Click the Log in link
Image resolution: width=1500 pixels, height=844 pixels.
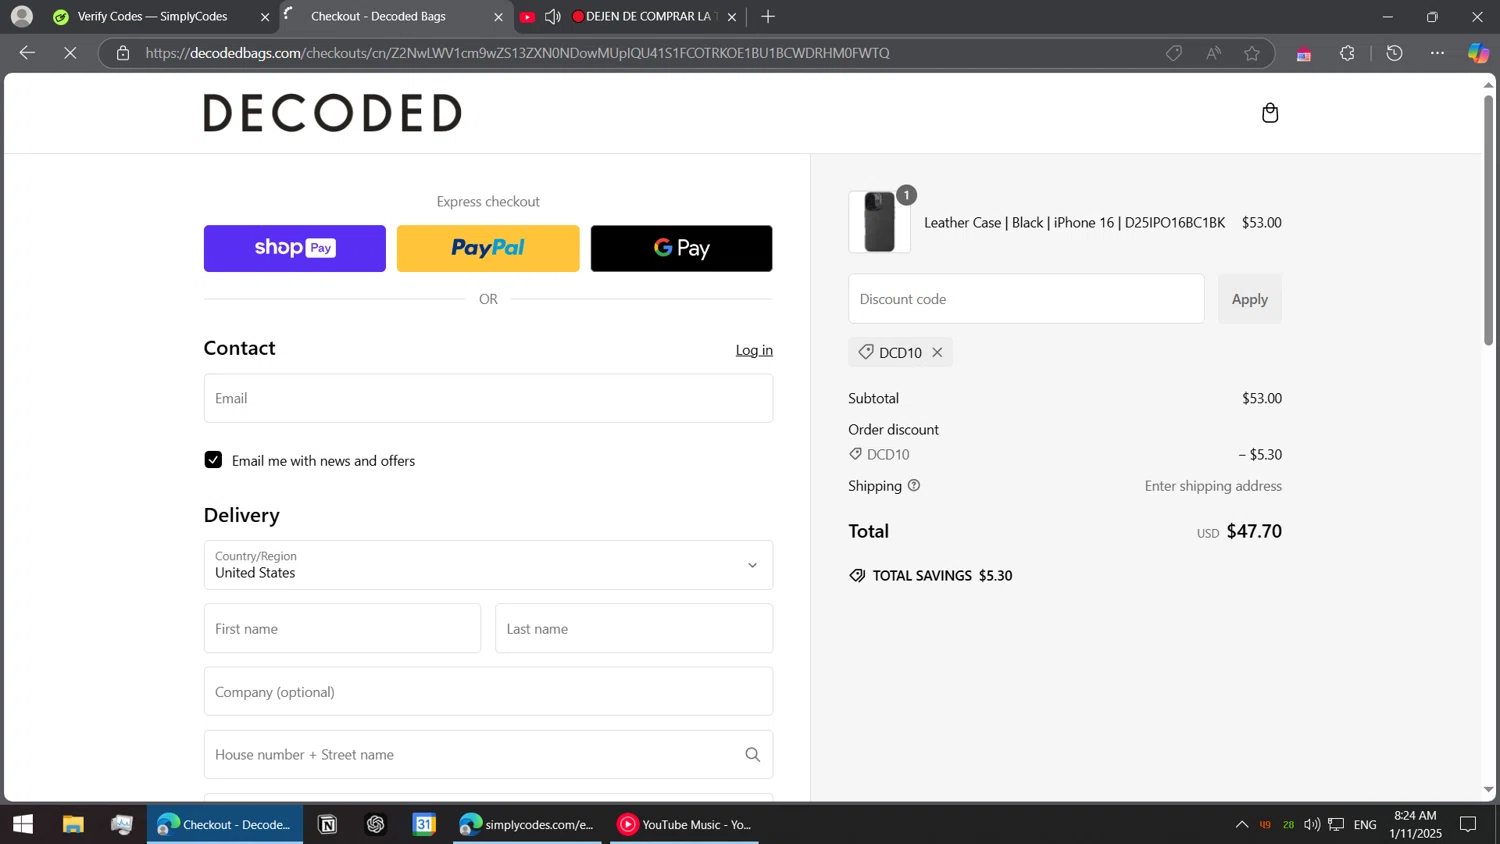[x=754, y=350]
